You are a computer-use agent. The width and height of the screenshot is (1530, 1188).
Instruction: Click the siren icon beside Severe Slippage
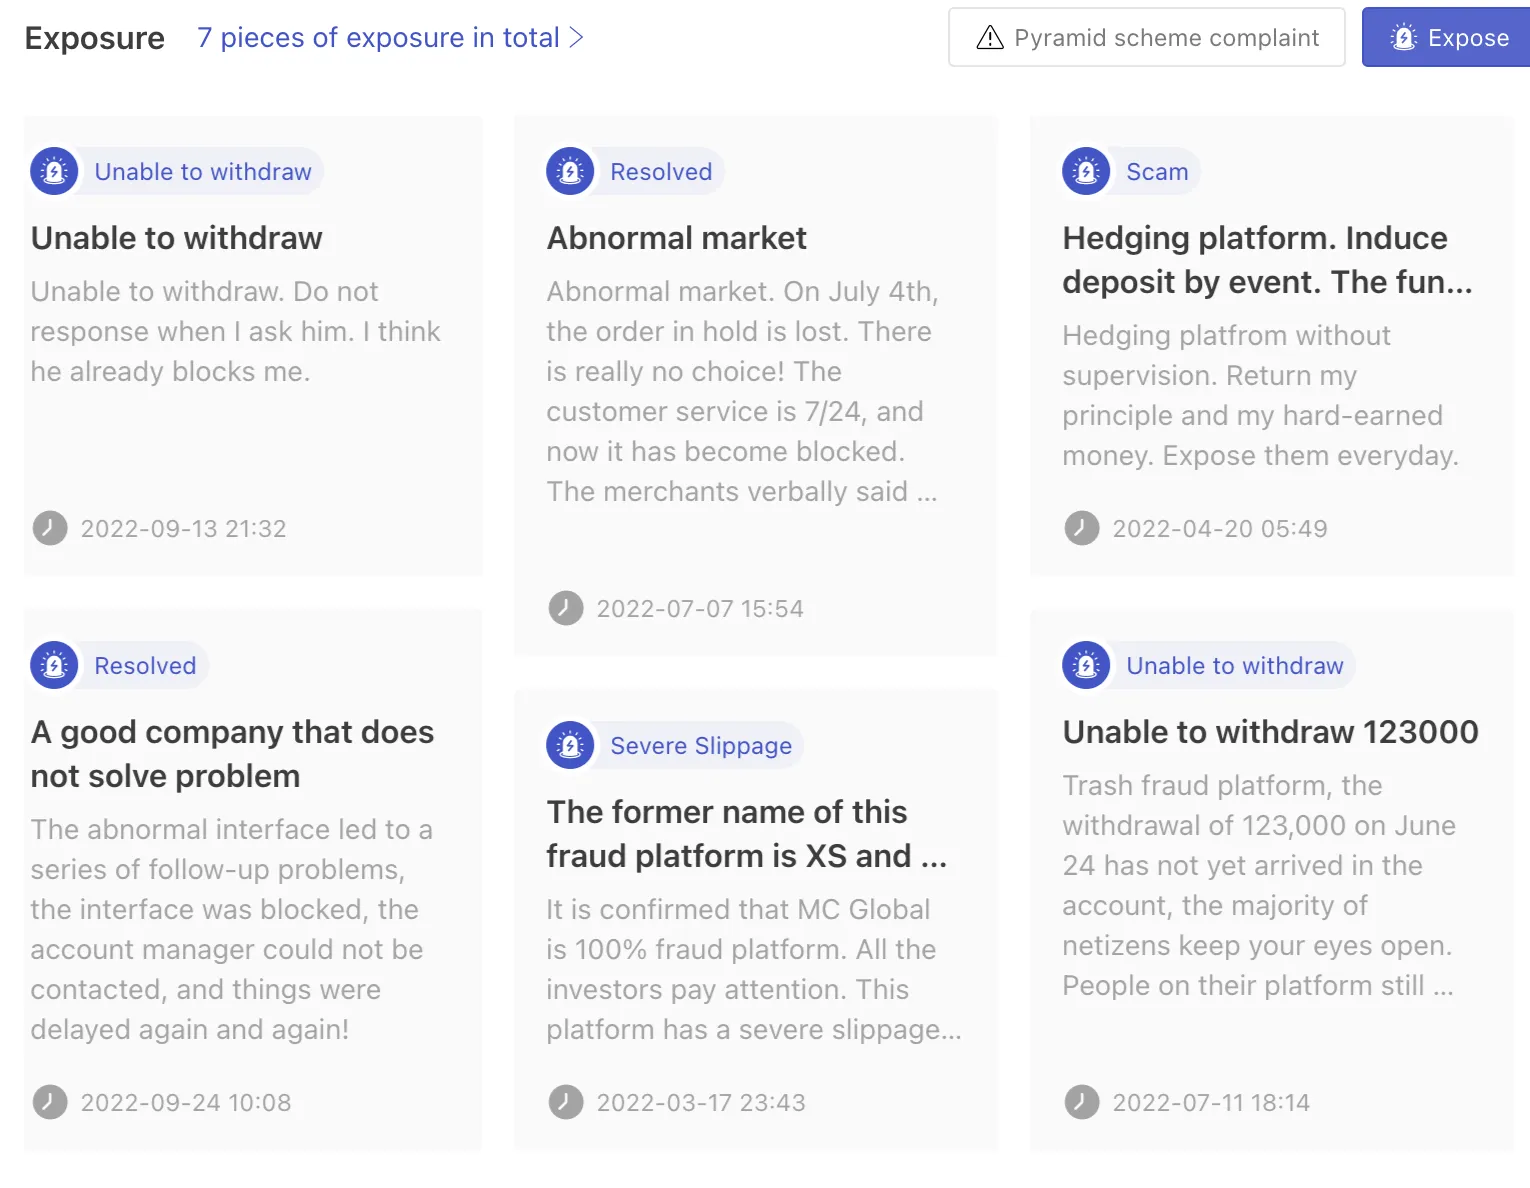pyautogui.click(x=570, y=745)
